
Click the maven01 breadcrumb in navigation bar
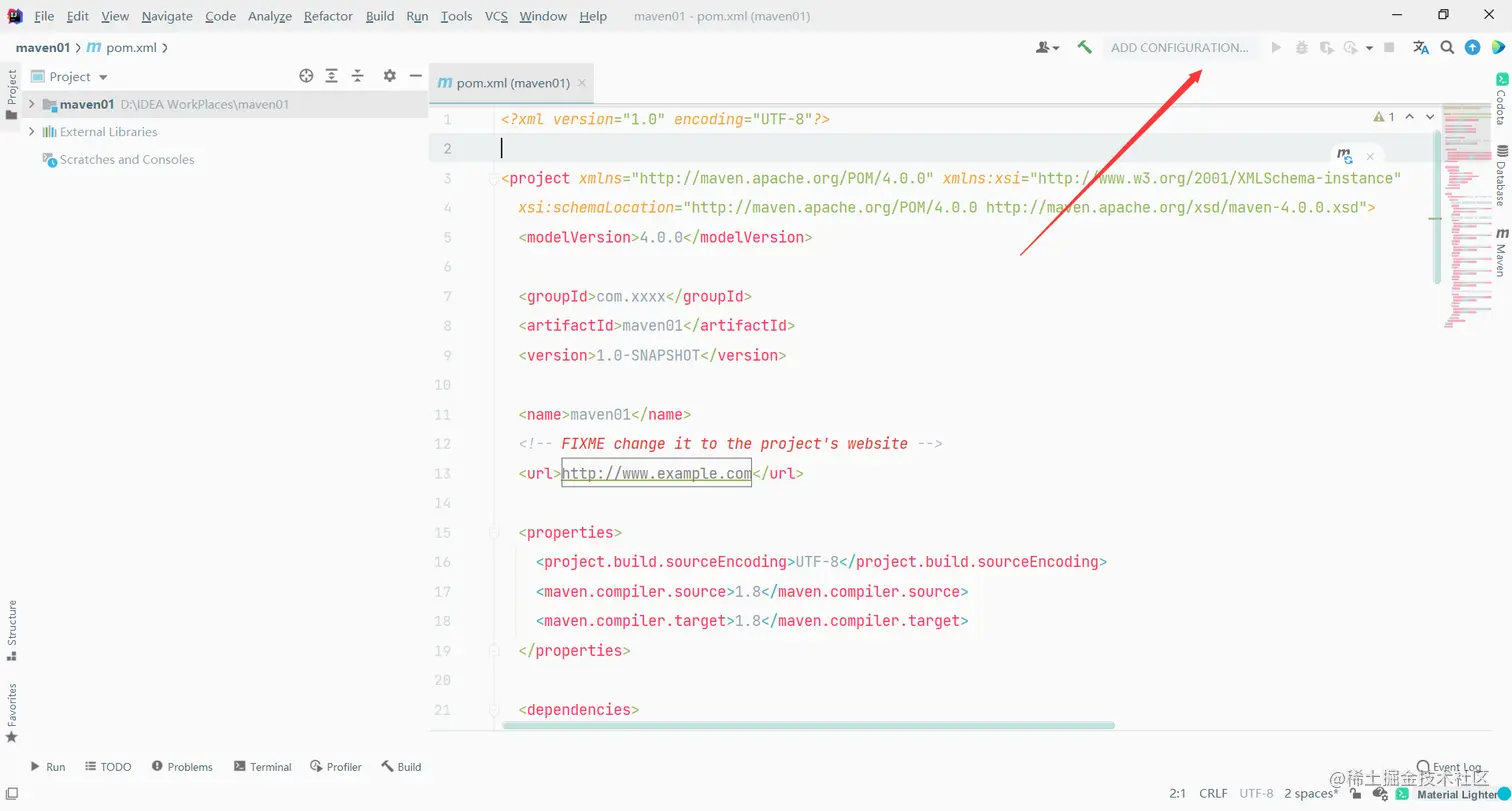pos(45,47)
